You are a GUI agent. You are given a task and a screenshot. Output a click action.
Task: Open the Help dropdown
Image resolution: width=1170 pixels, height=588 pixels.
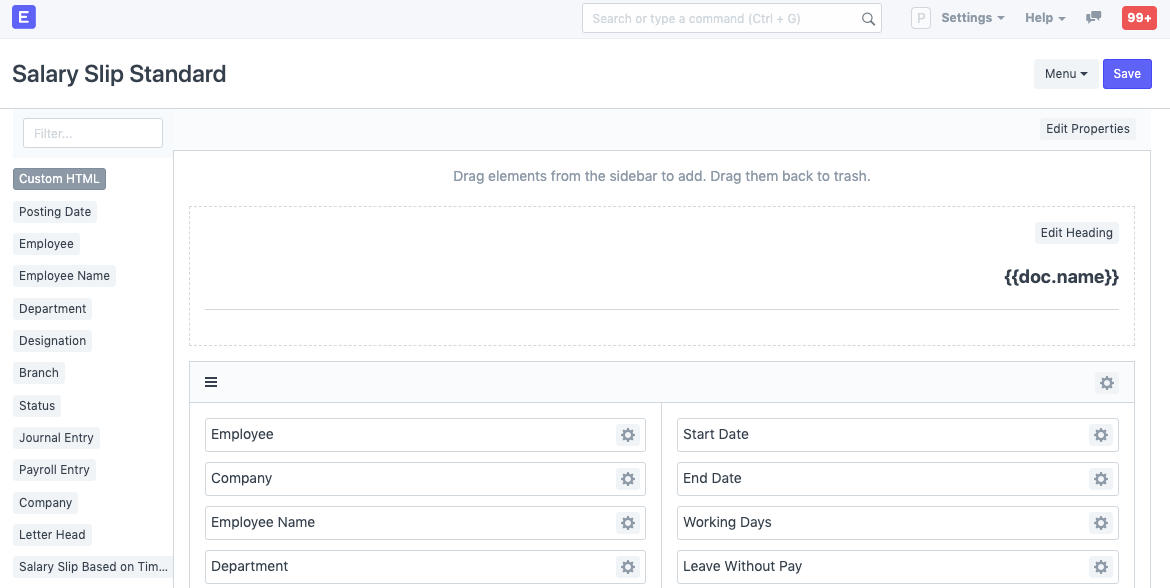1044,17
